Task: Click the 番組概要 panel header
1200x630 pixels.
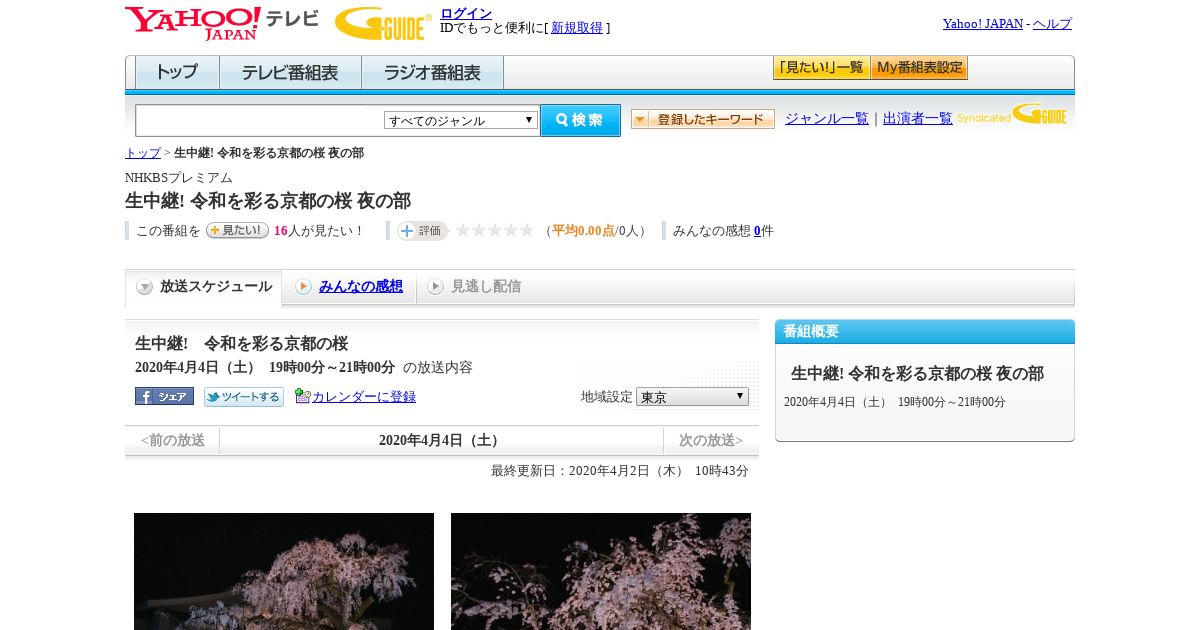Action: pyautogui.click(x=925, y=332)
